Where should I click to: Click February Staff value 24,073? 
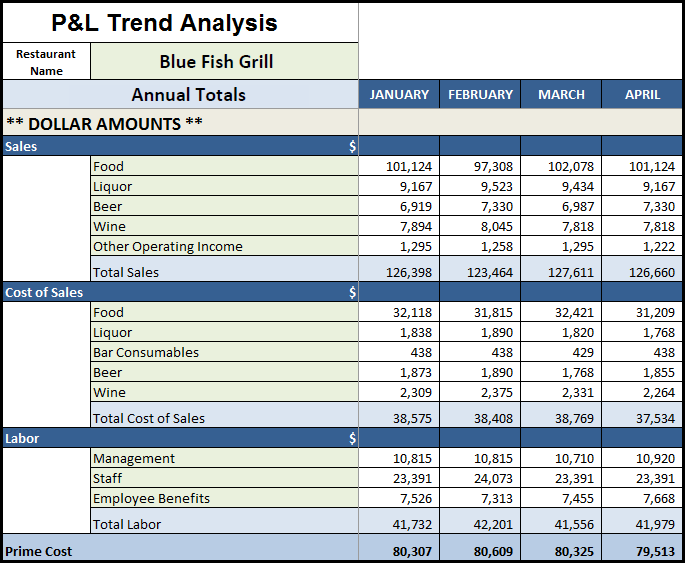[x=480, y=478]
